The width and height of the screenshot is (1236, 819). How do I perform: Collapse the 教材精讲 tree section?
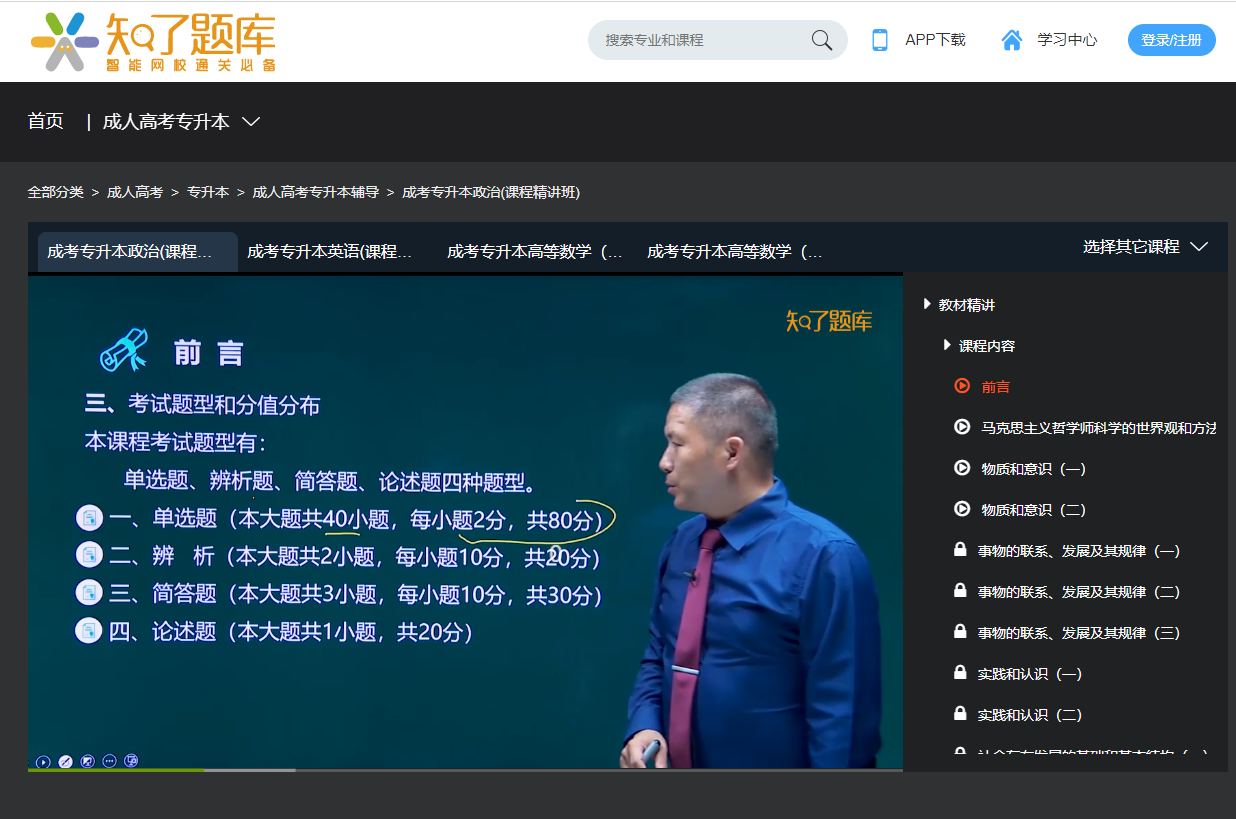(925, 304)
